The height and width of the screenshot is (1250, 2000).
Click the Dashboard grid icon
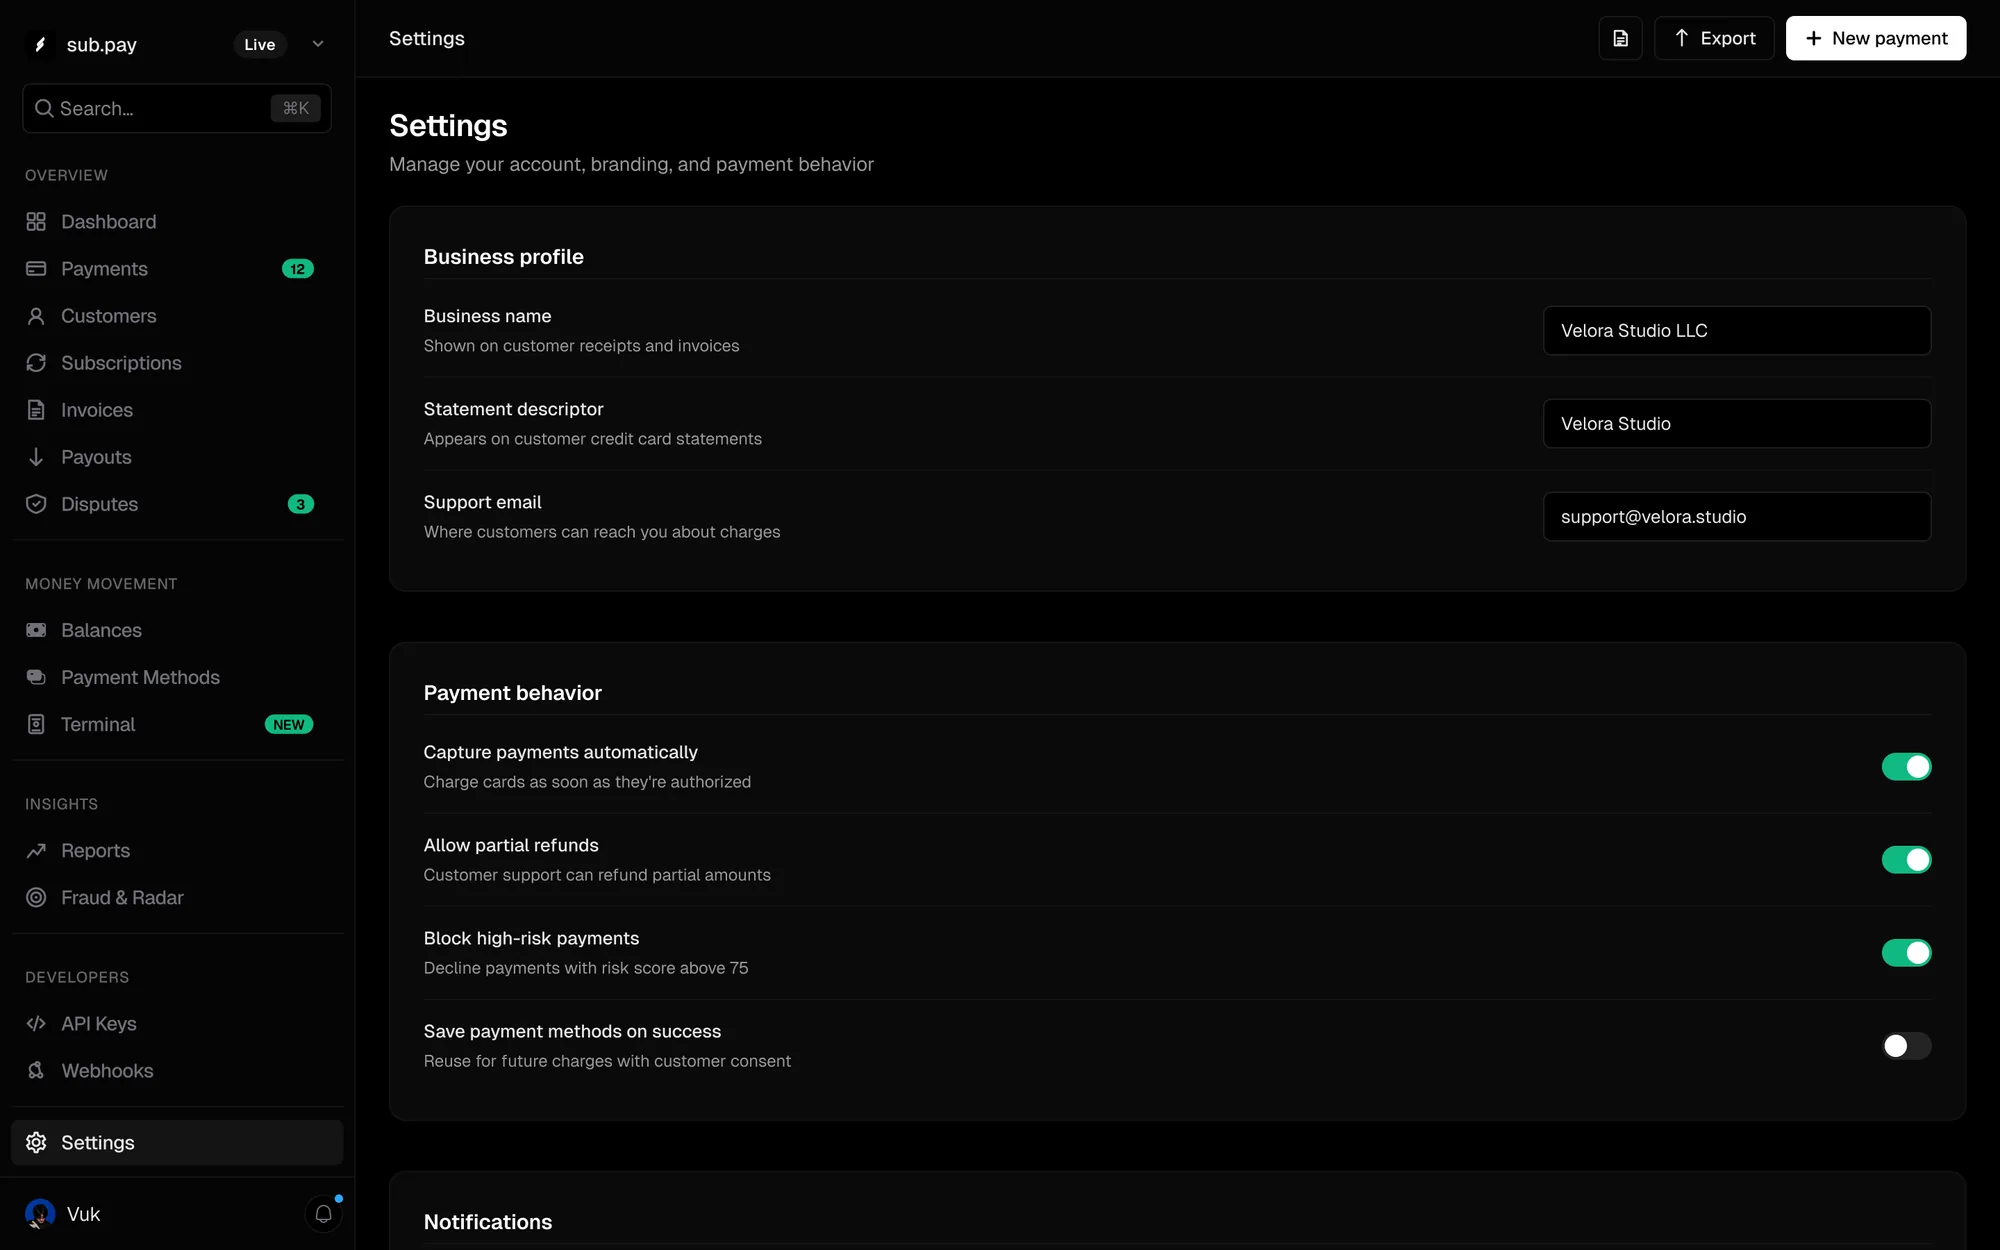point(36,222)
